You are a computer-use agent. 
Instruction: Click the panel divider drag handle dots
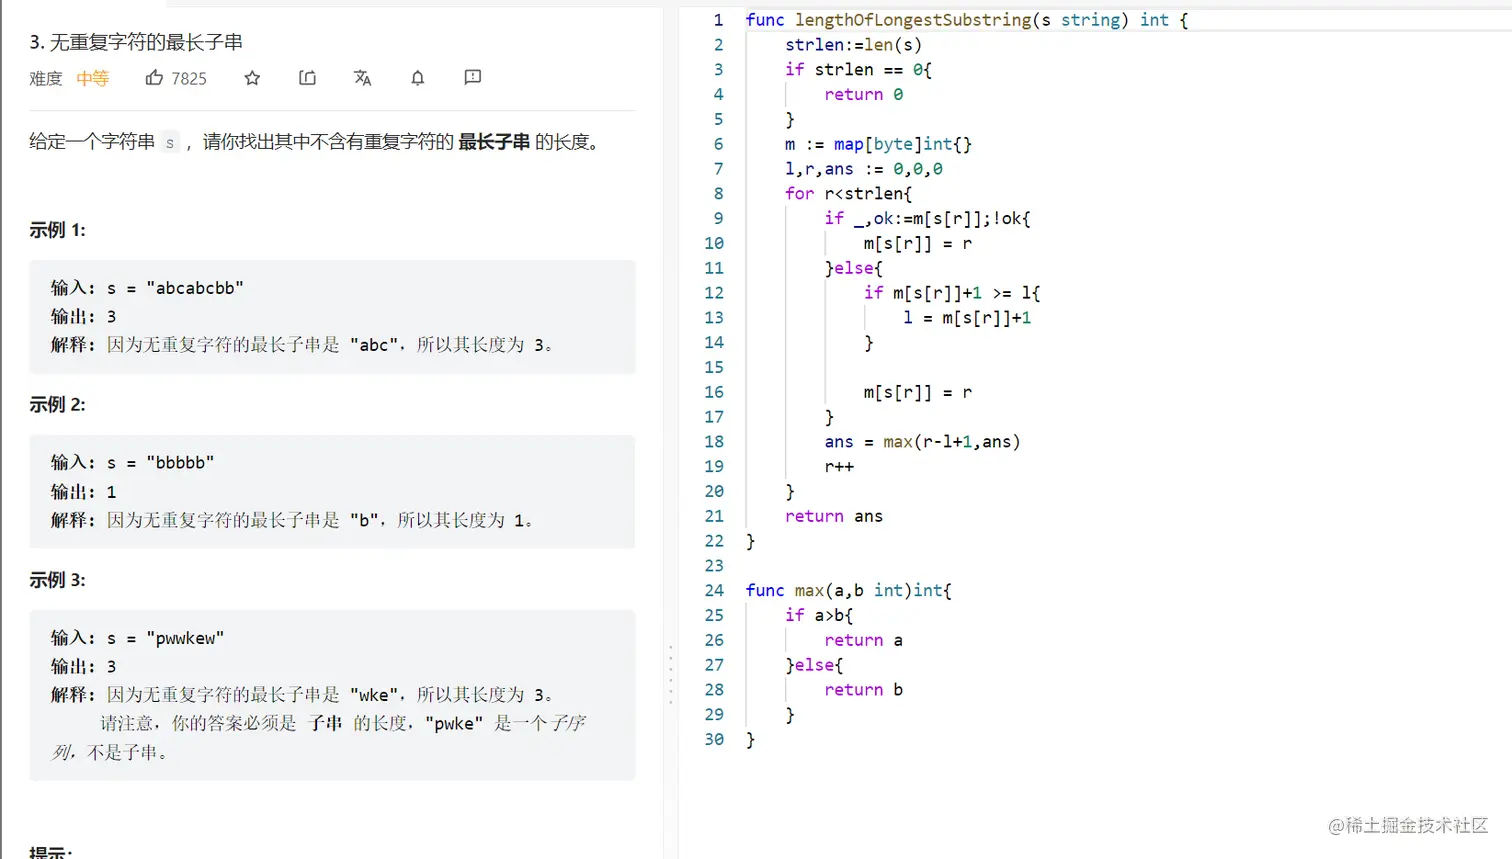click(x=670, y=675)
